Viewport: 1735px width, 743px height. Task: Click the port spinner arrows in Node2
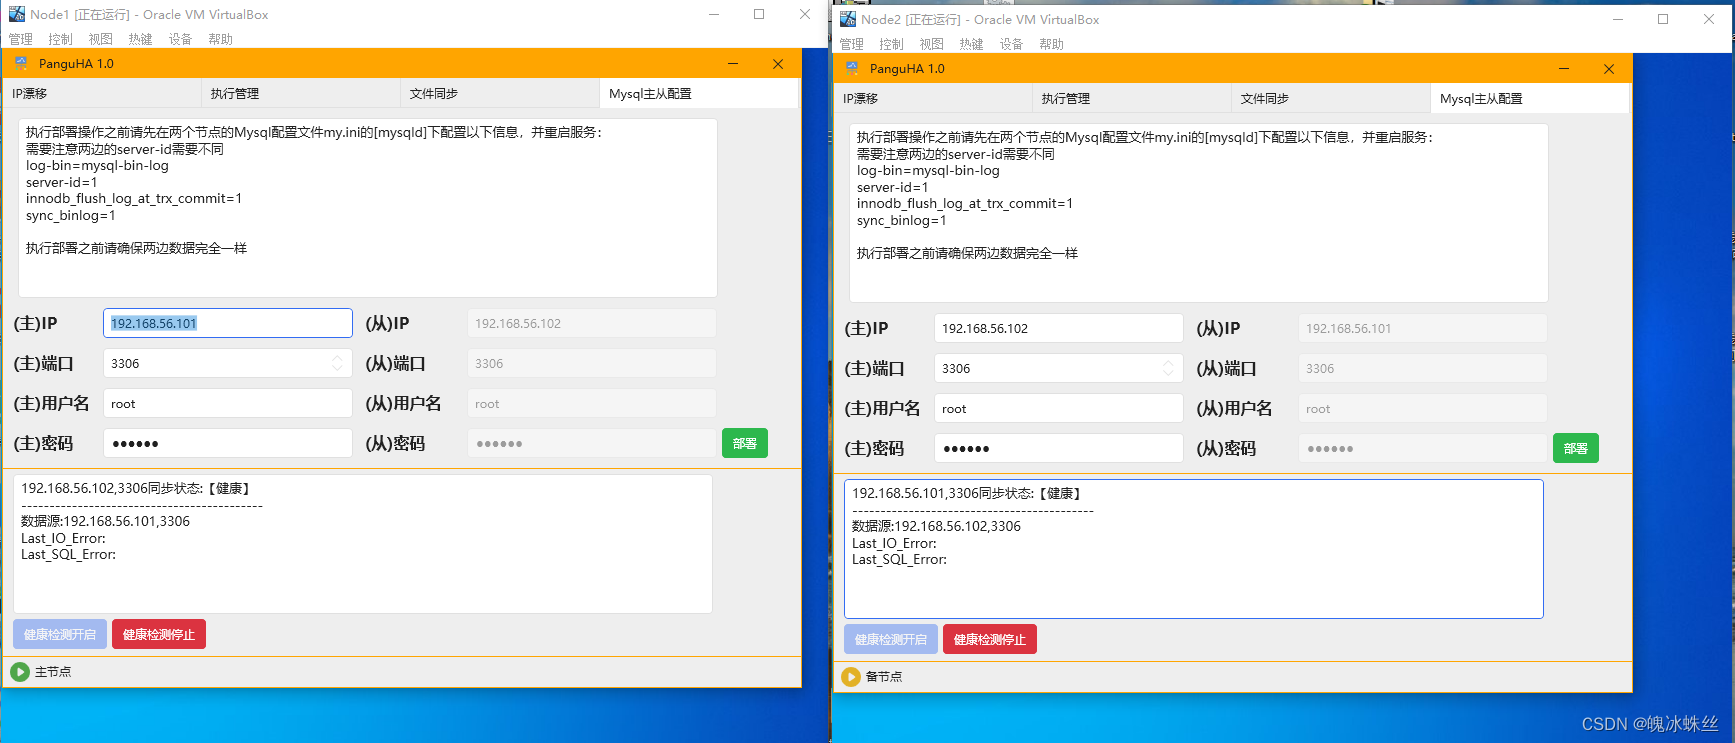1168,368
